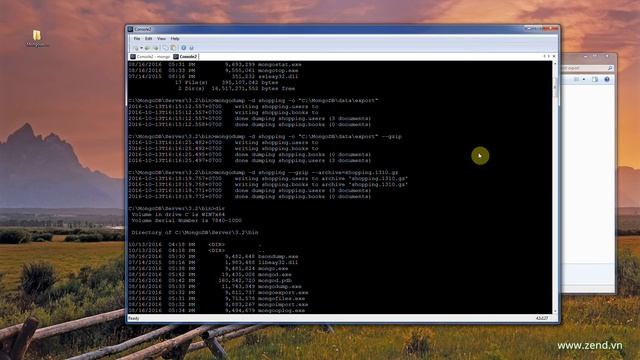Go to previous tab using toolbar icon
640x360 pixels.
coord(147,48)
